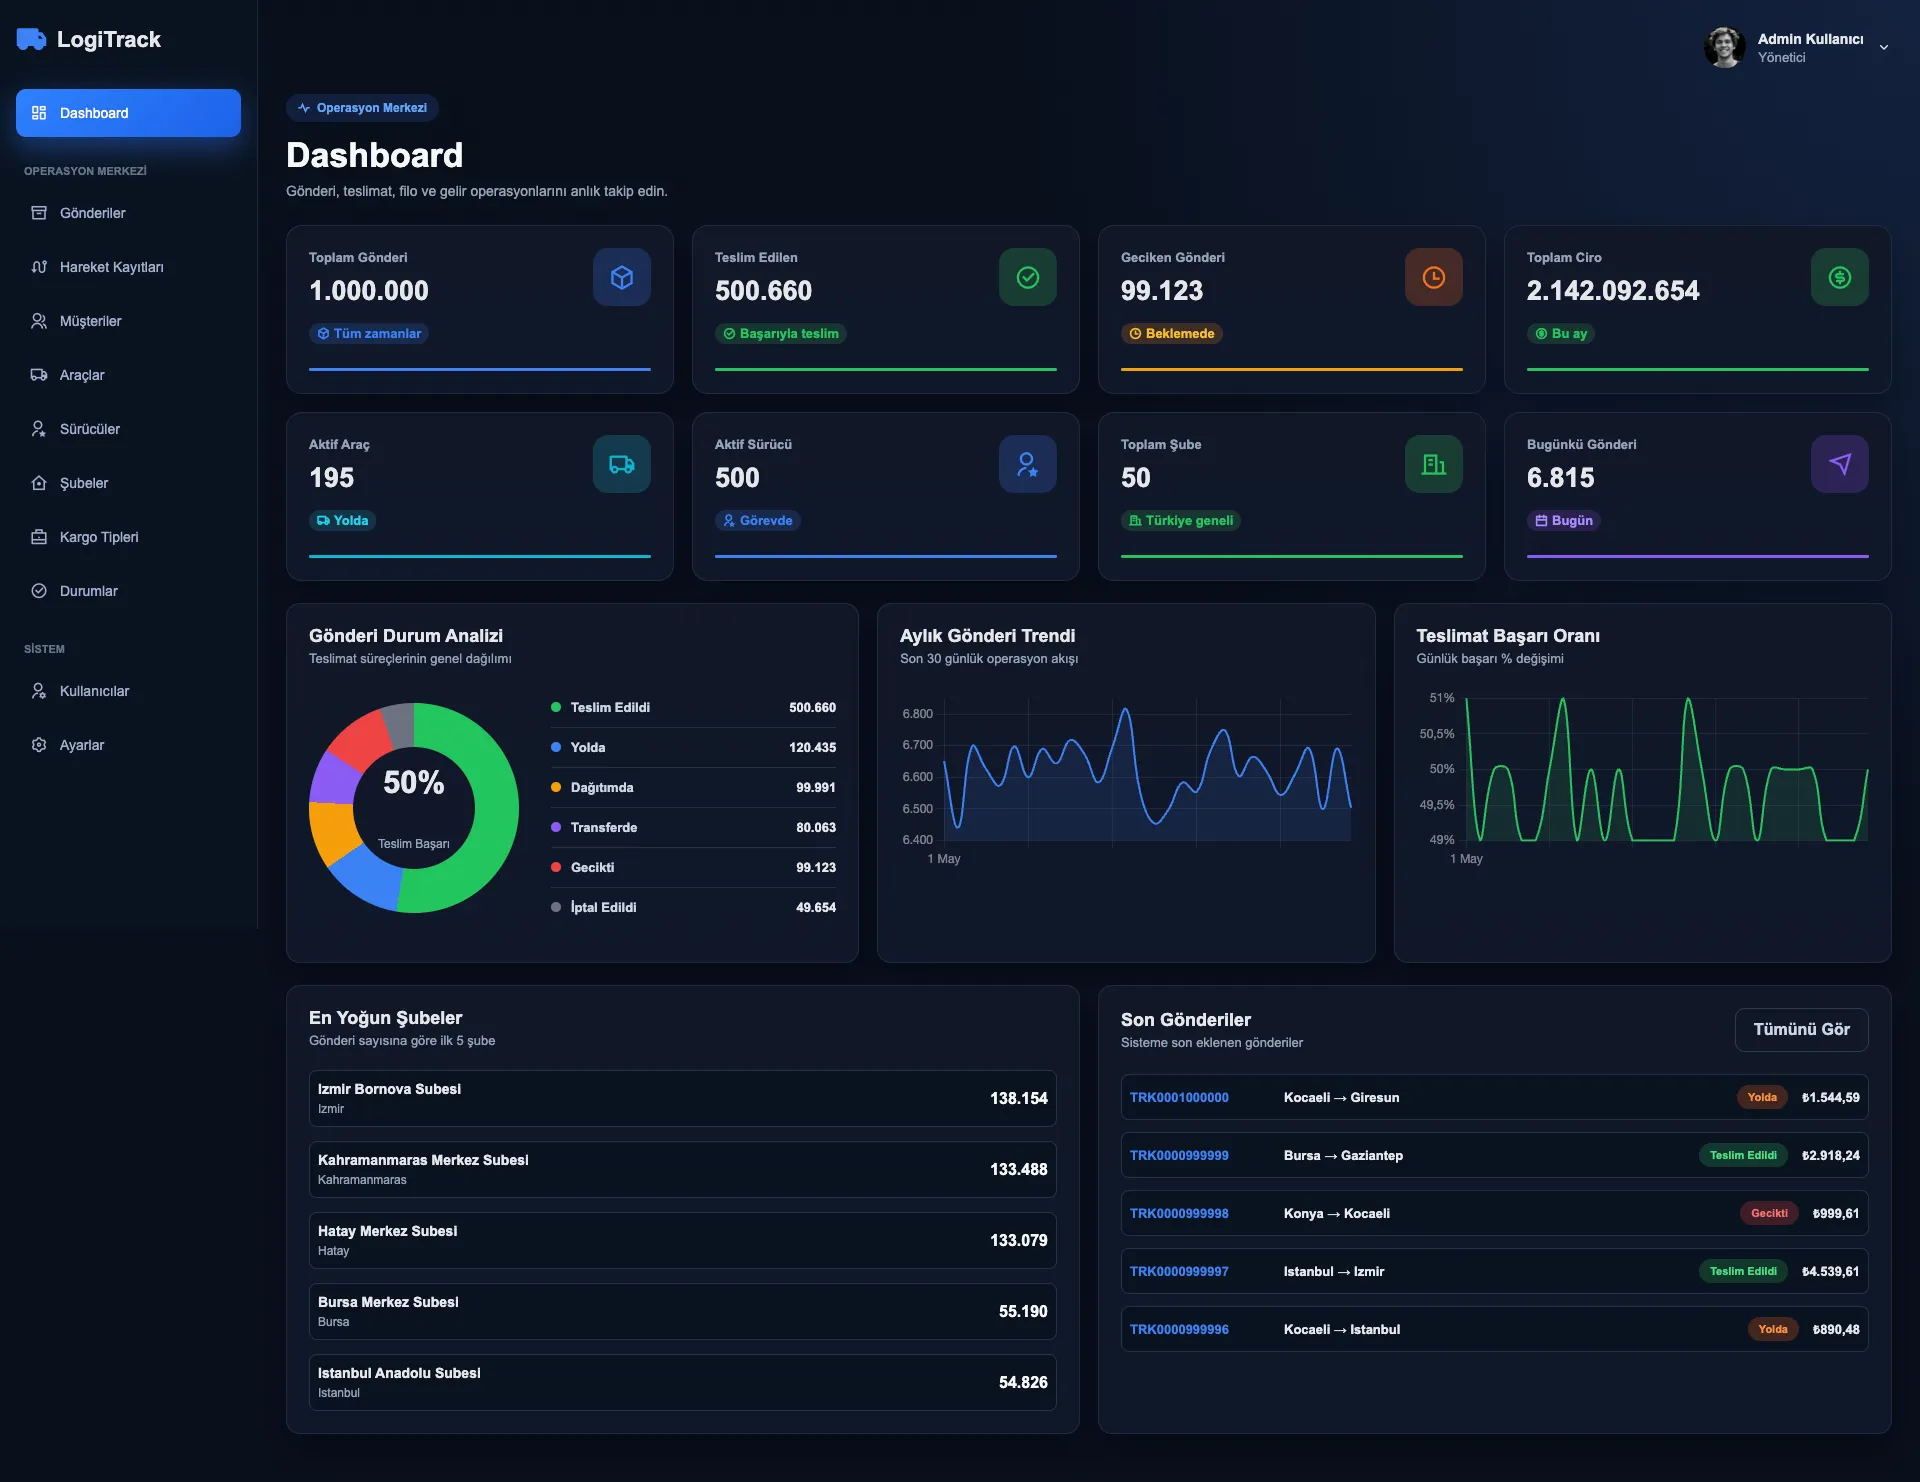Click the red Gecikti legend dot
Screen dimensions: 1920x1482
556,867
